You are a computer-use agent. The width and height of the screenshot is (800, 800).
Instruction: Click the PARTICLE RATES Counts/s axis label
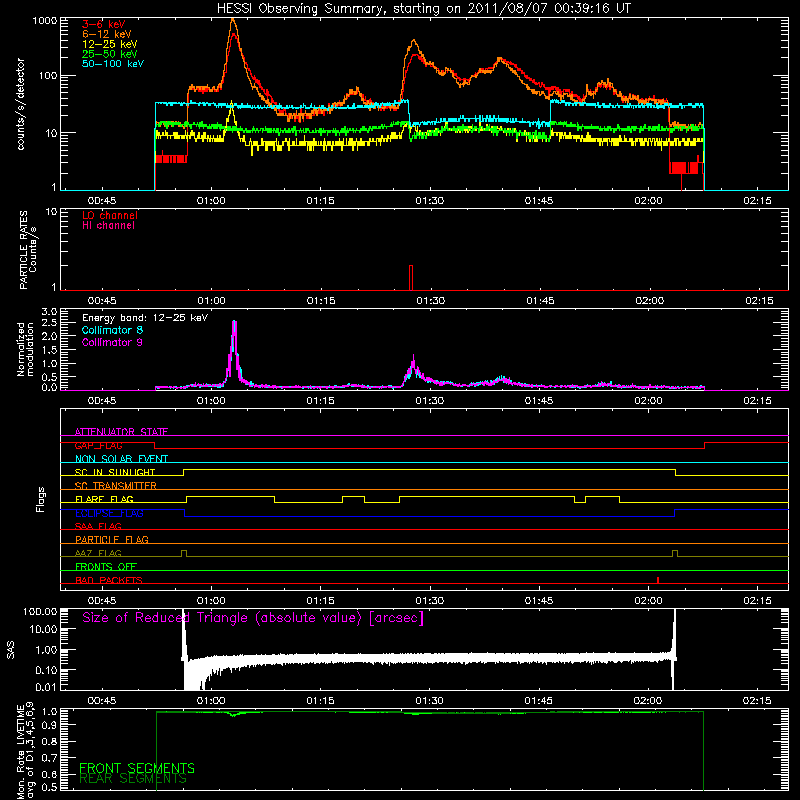(x=28, y=250)
